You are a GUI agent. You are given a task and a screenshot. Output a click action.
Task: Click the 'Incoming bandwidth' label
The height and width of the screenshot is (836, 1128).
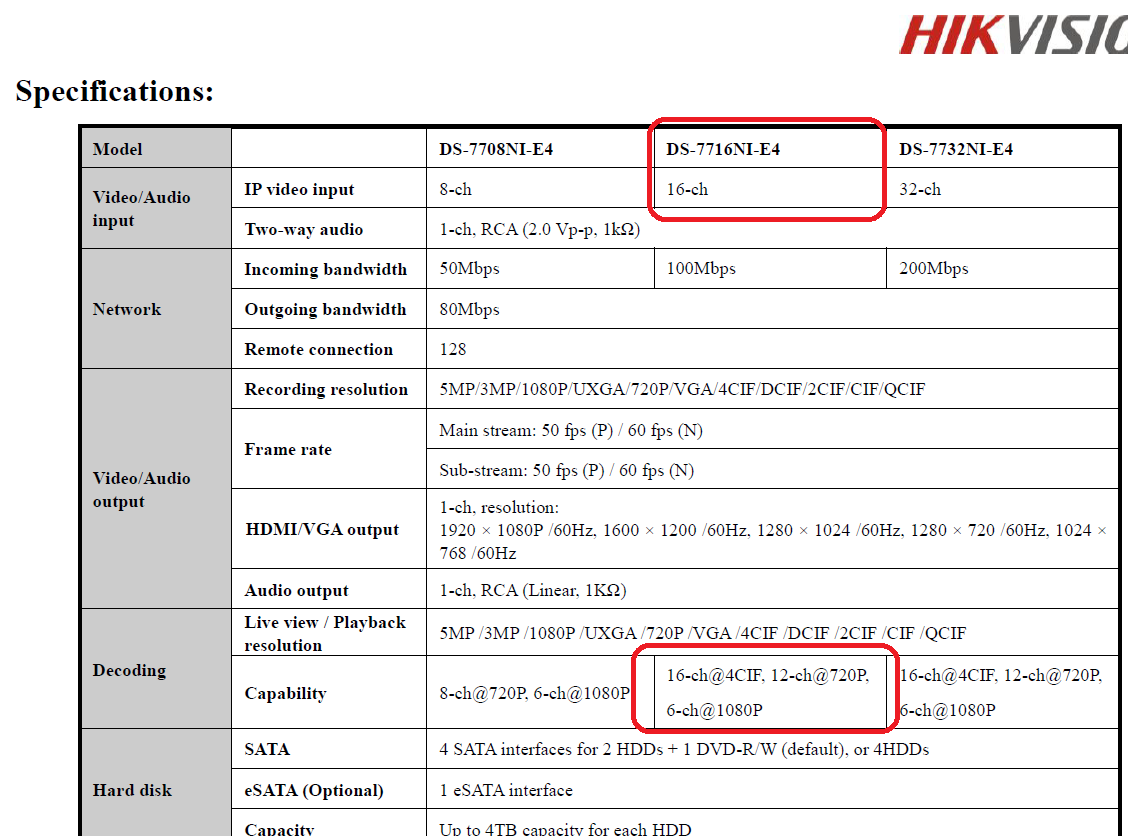(x=326, y=269)
